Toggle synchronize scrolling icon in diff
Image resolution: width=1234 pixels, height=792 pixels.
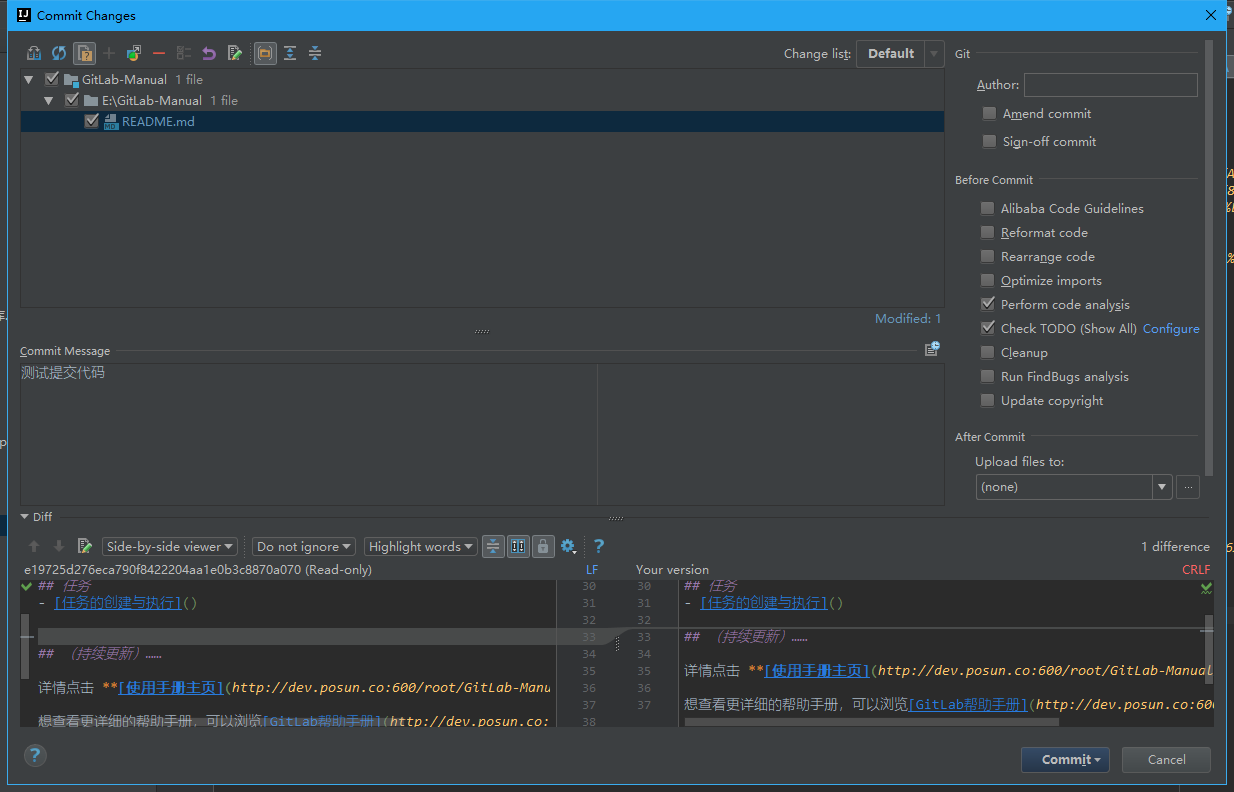click(518, 546)
